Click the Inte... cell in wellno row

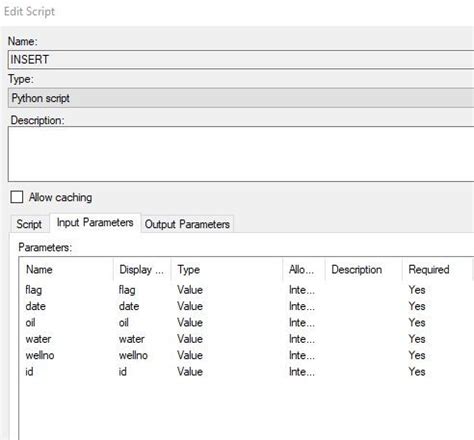(x=302, y=355)
